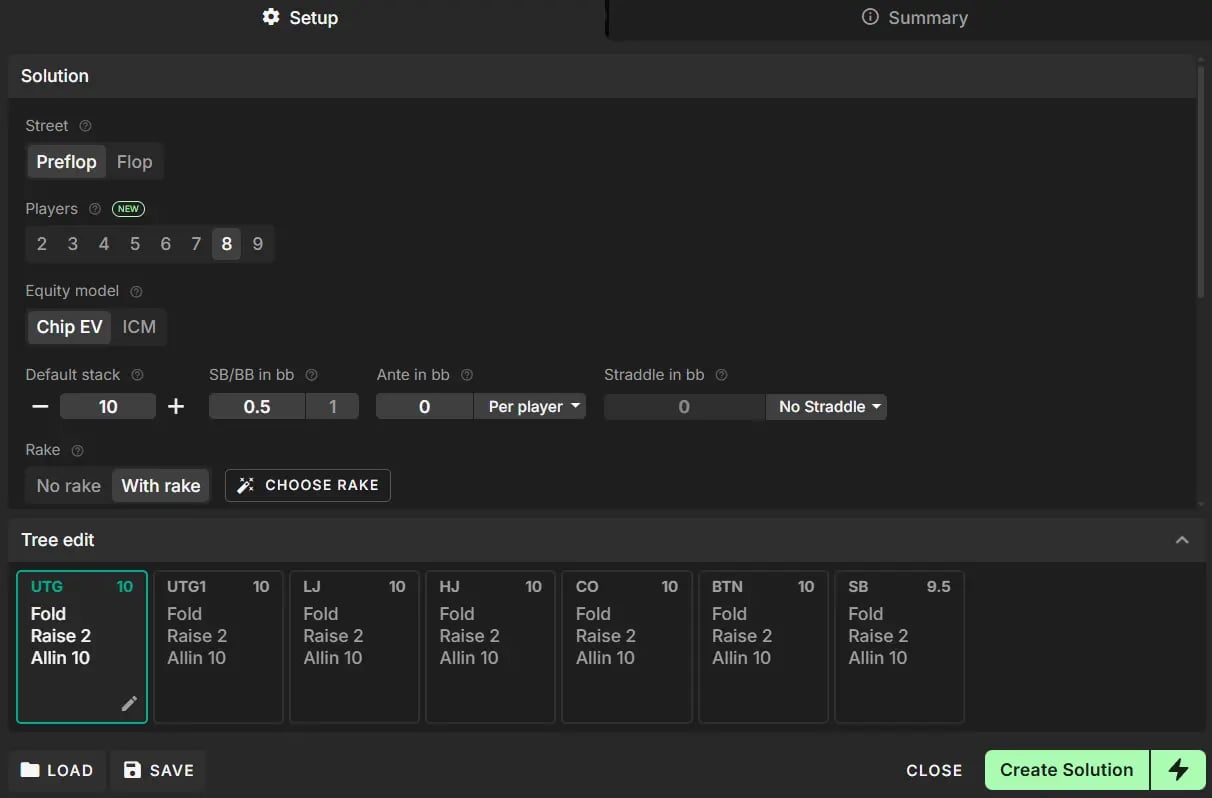
Task: Select the UTG position card
Action: (x=82, y=647)
